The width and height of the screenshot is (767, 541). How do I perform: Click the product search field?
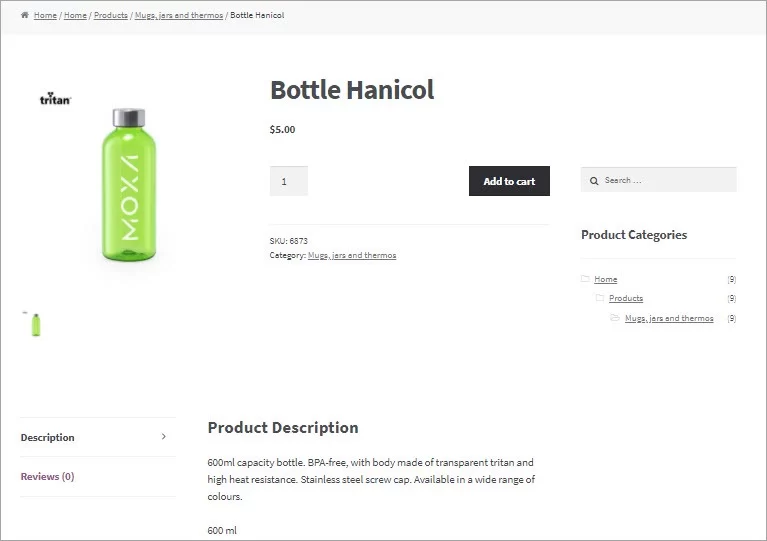(665, 180)
